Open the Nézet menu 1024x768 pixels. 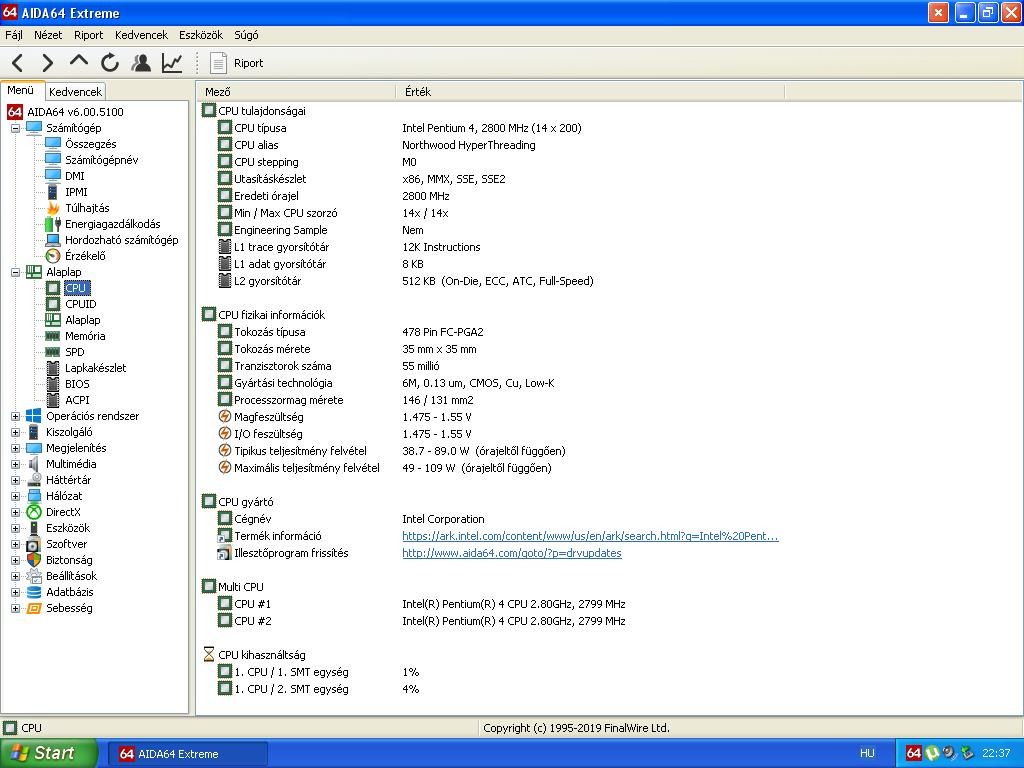pyautogui.click(x=48, y=35)
